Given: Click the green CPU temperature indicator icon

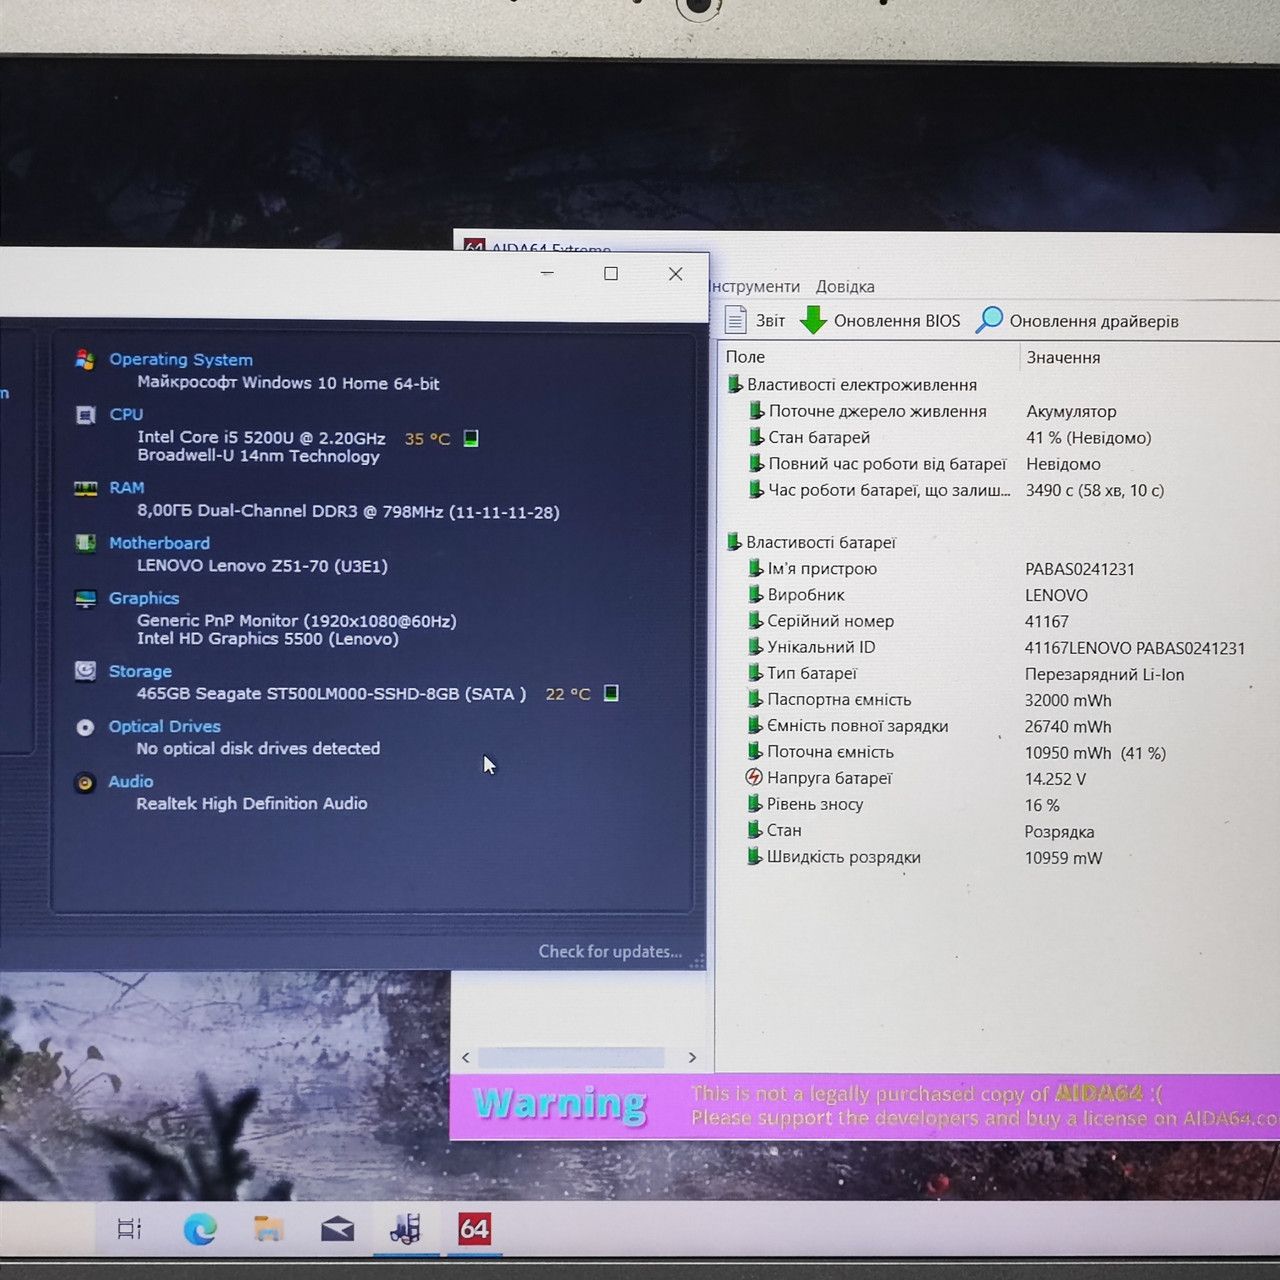Looking at the screenshot, I should tap(471, 438).
